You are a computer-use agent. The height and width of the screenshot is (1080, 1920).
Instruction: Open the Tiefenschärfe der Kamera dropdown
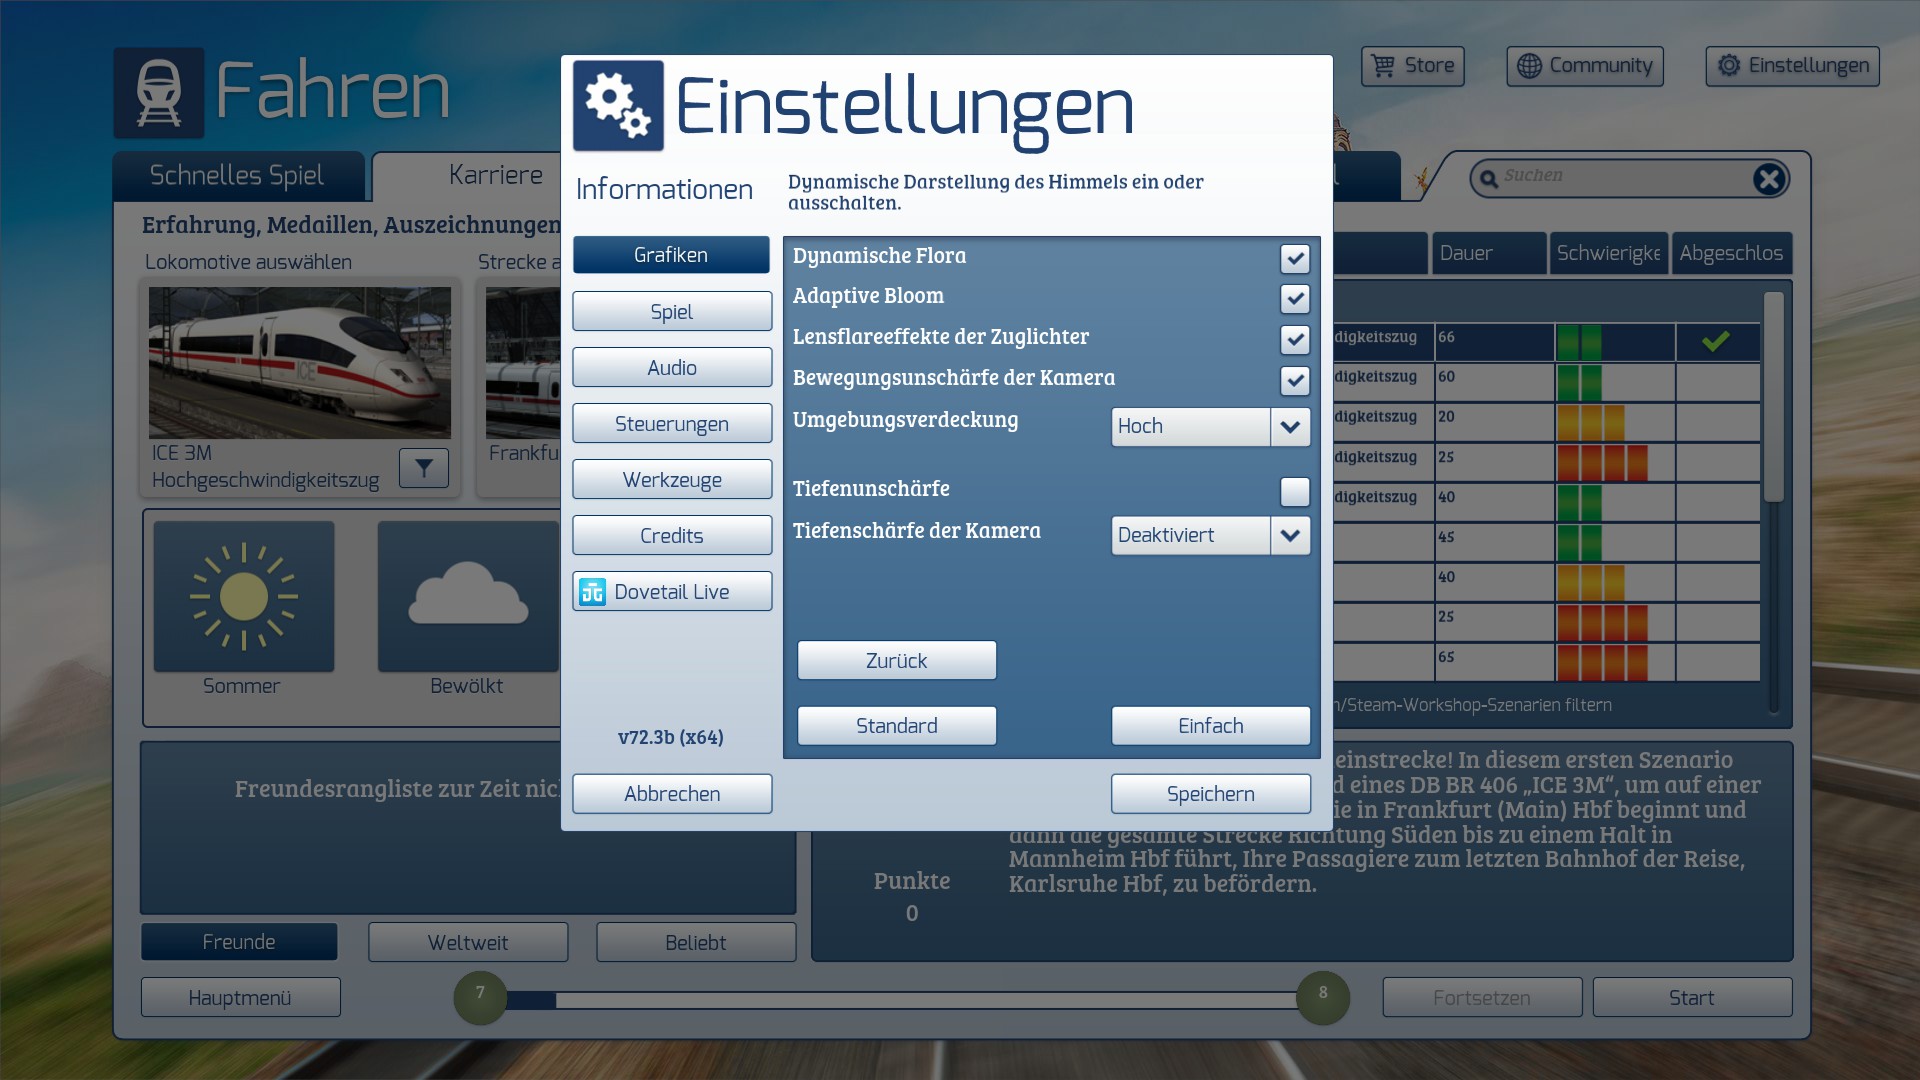pos(1290,536)
